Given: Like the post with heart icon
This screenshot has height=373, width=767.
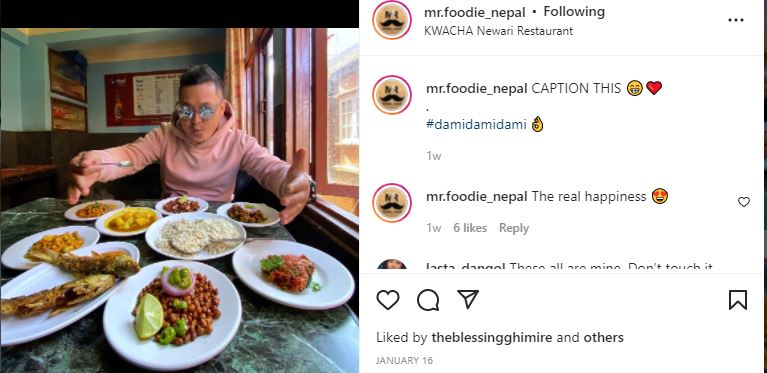Looking at the screenshot, I should coord(388,300).
